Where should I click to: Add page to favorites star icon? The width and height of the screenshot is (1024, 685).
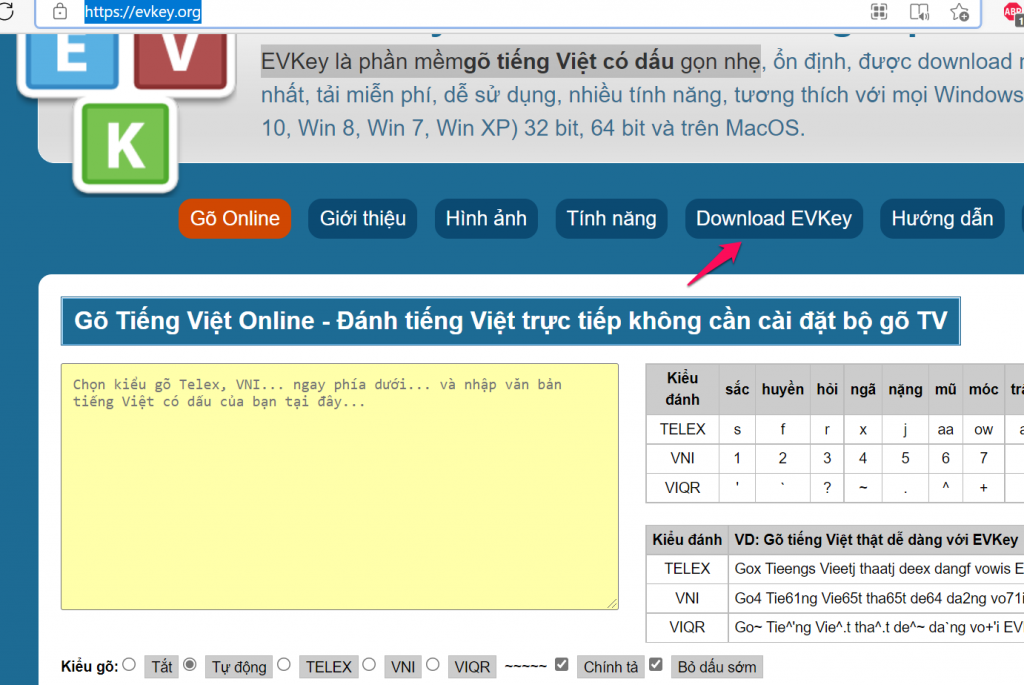959,12
